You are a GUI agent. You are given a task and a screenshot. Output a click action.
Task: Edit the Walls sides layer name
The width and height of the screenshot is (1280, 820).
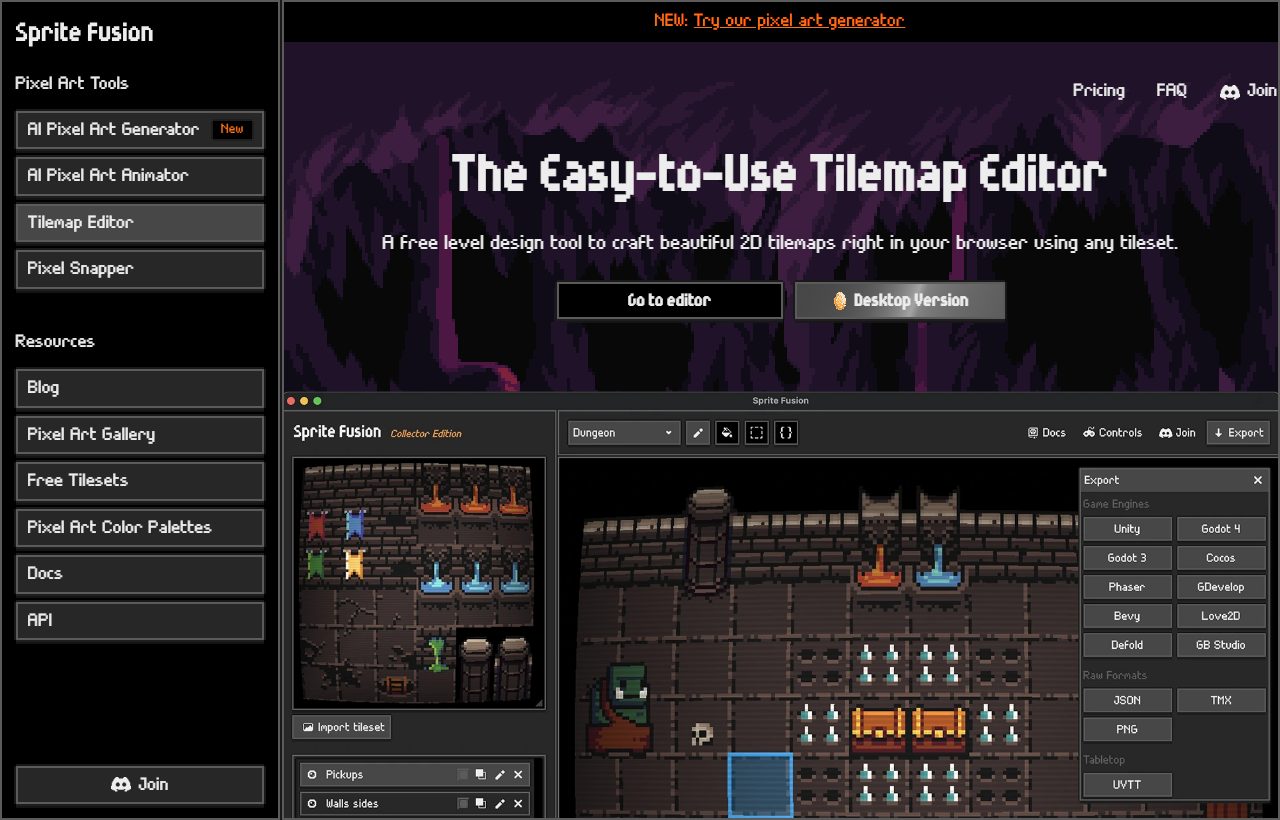click(x=500, y=803)
